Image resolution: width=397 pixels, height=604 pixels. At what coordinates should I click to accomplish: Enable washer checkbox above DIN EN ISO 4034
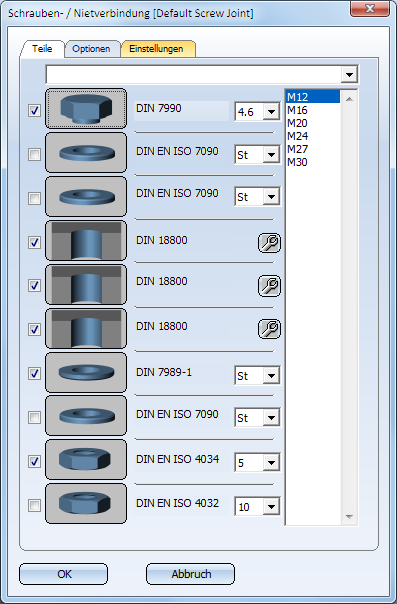34,417
